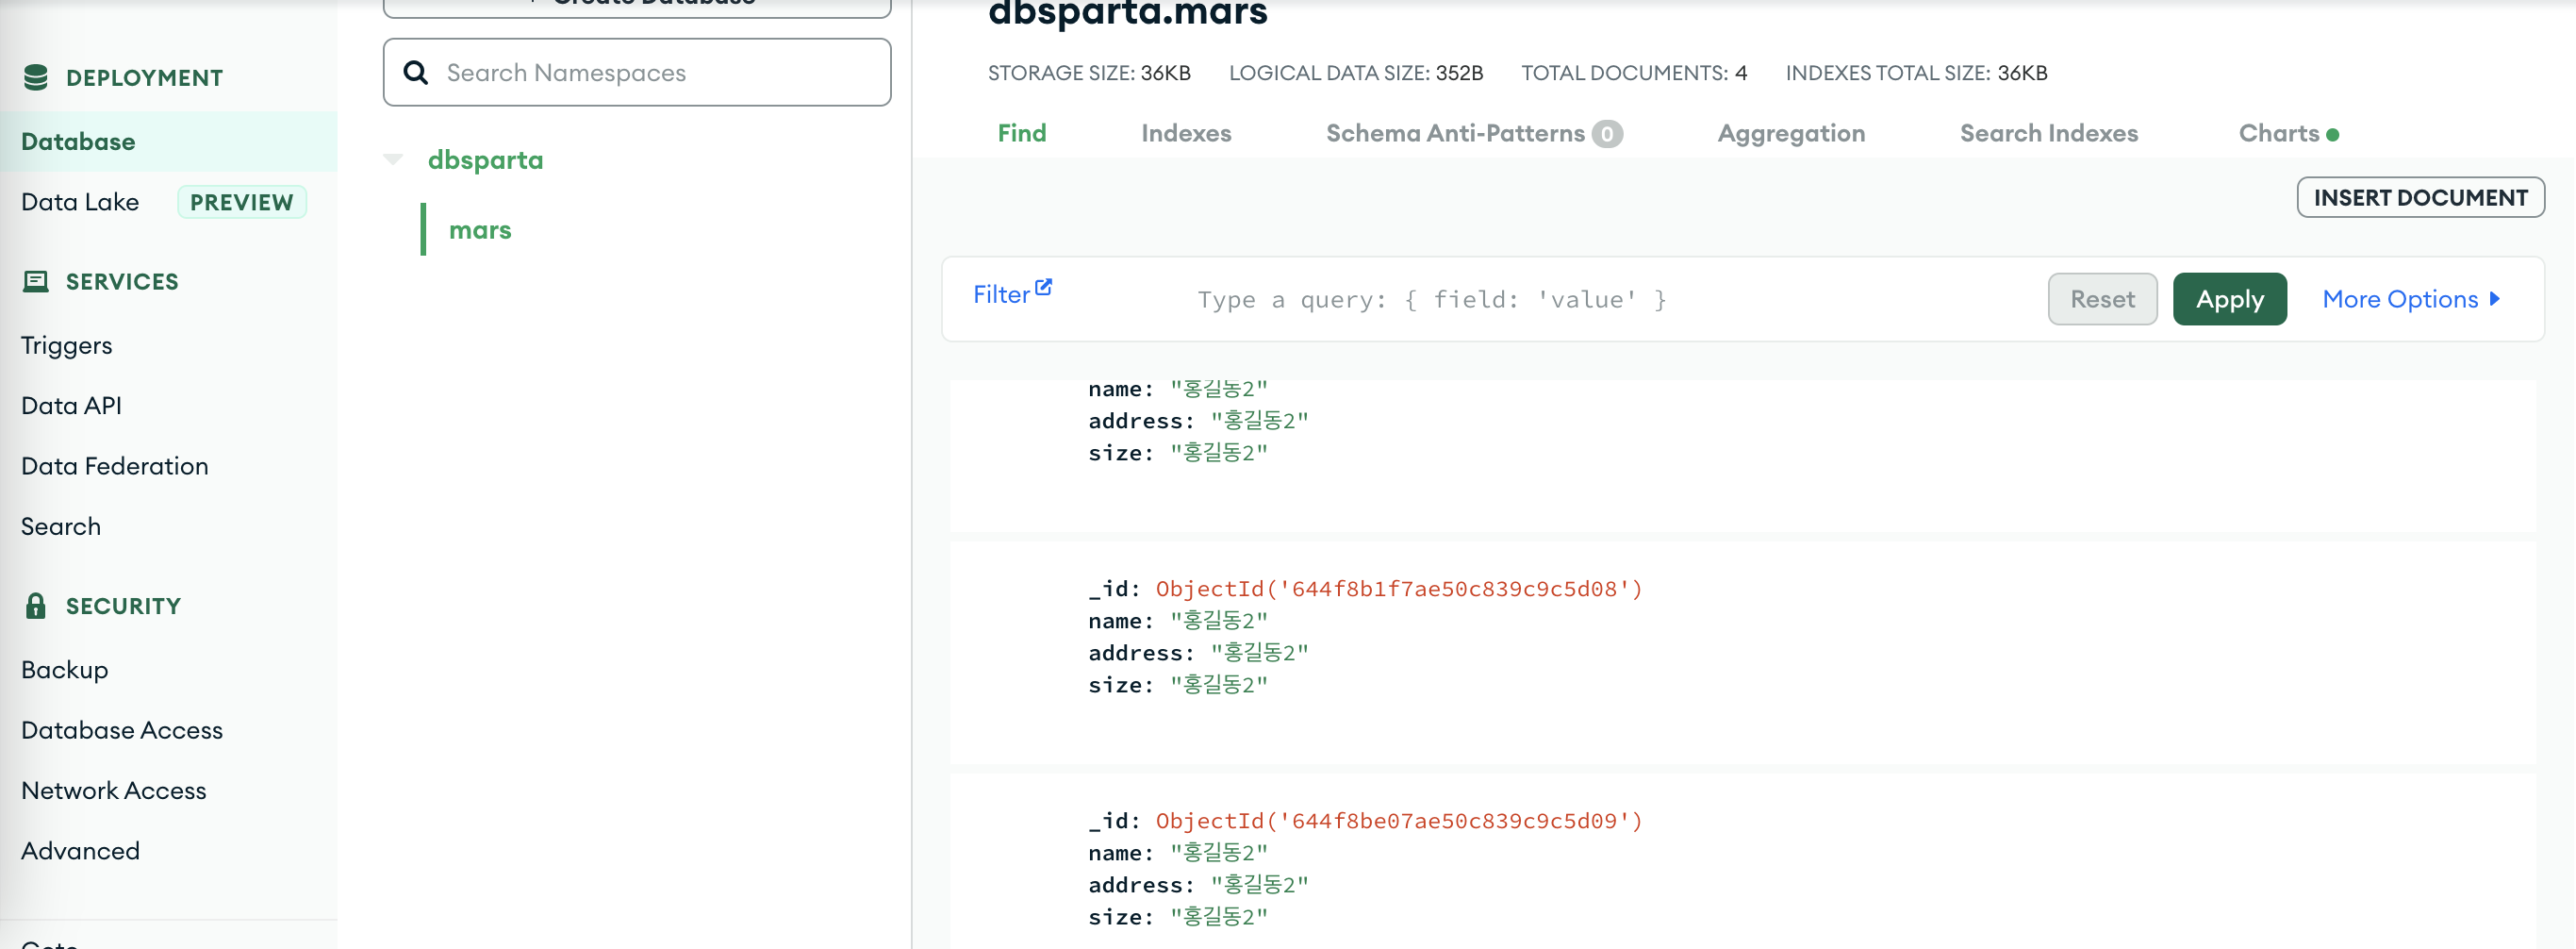
Task: Open Advanced security settings
Action: point(80,851)
